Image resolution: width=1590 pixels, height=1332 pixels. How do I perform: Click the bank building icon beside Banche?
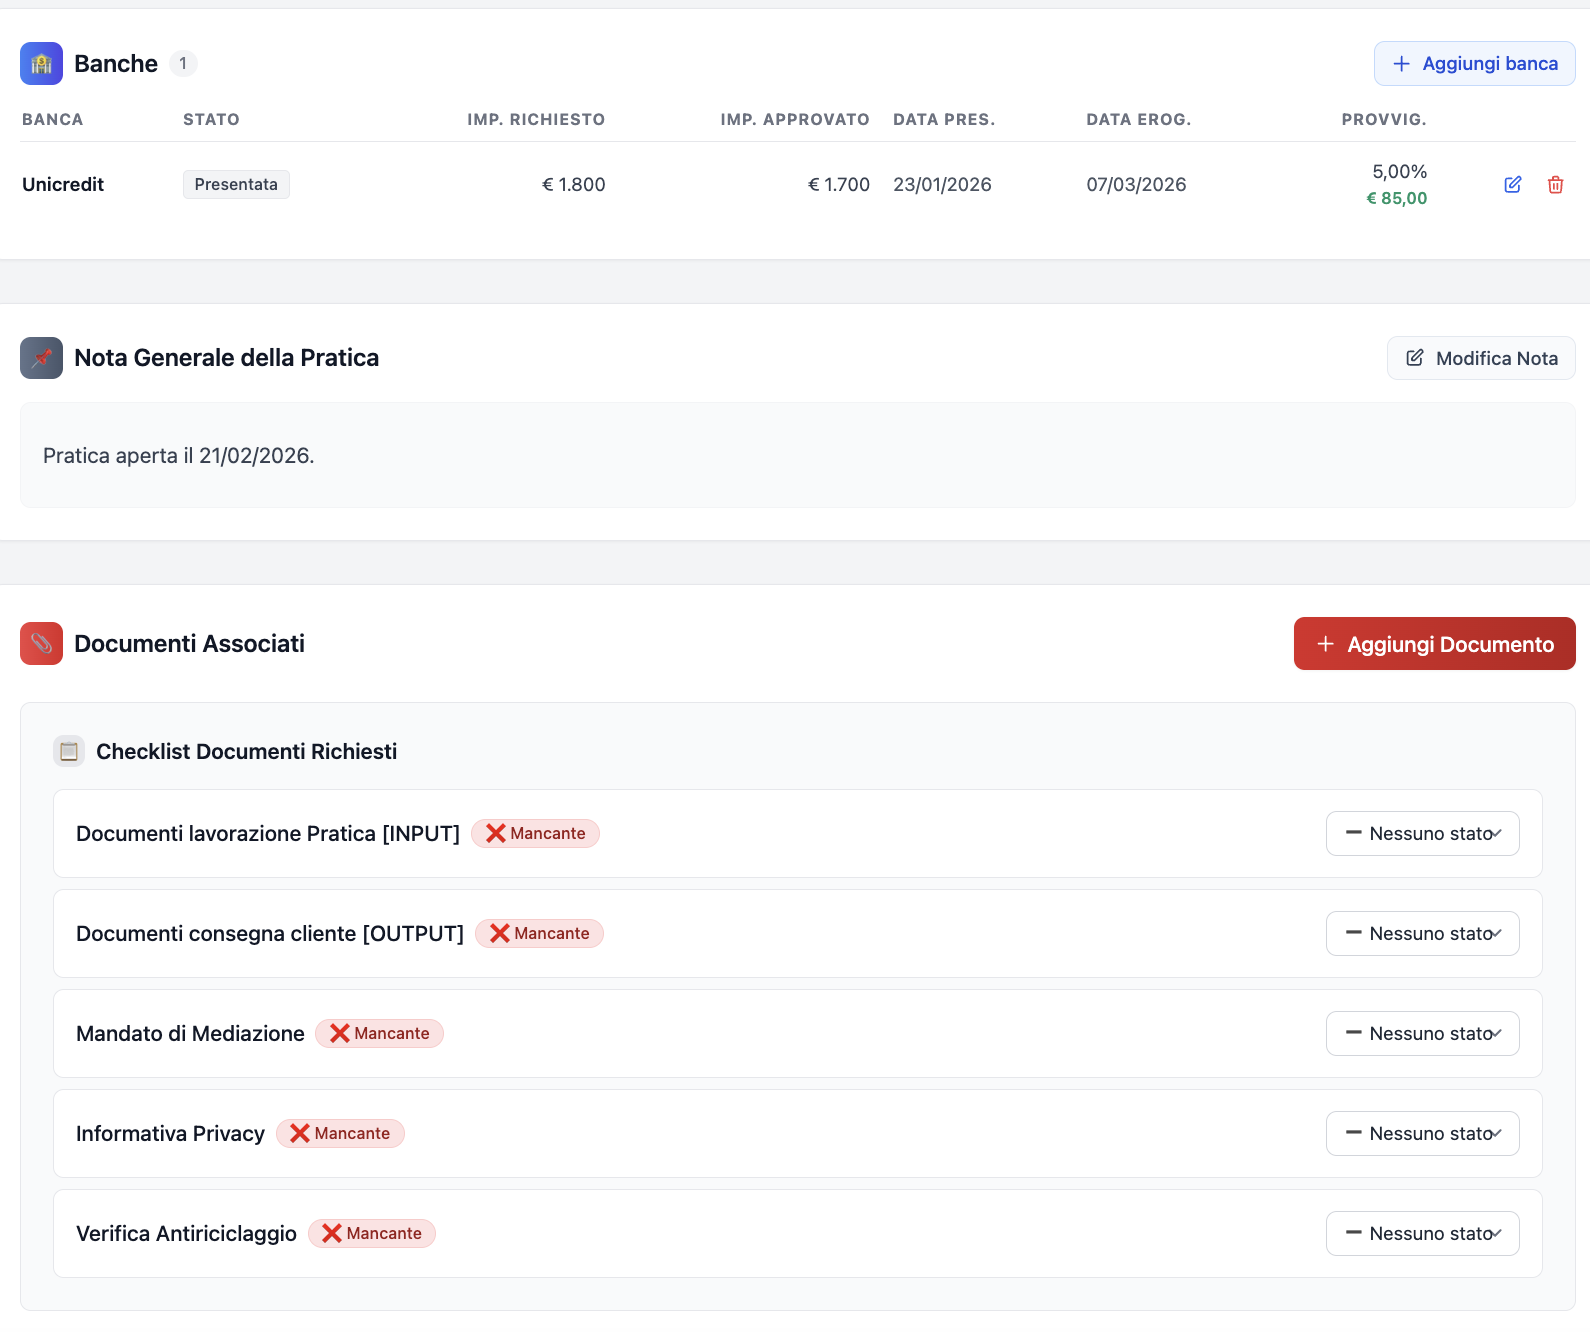click(x=41, y=64)
